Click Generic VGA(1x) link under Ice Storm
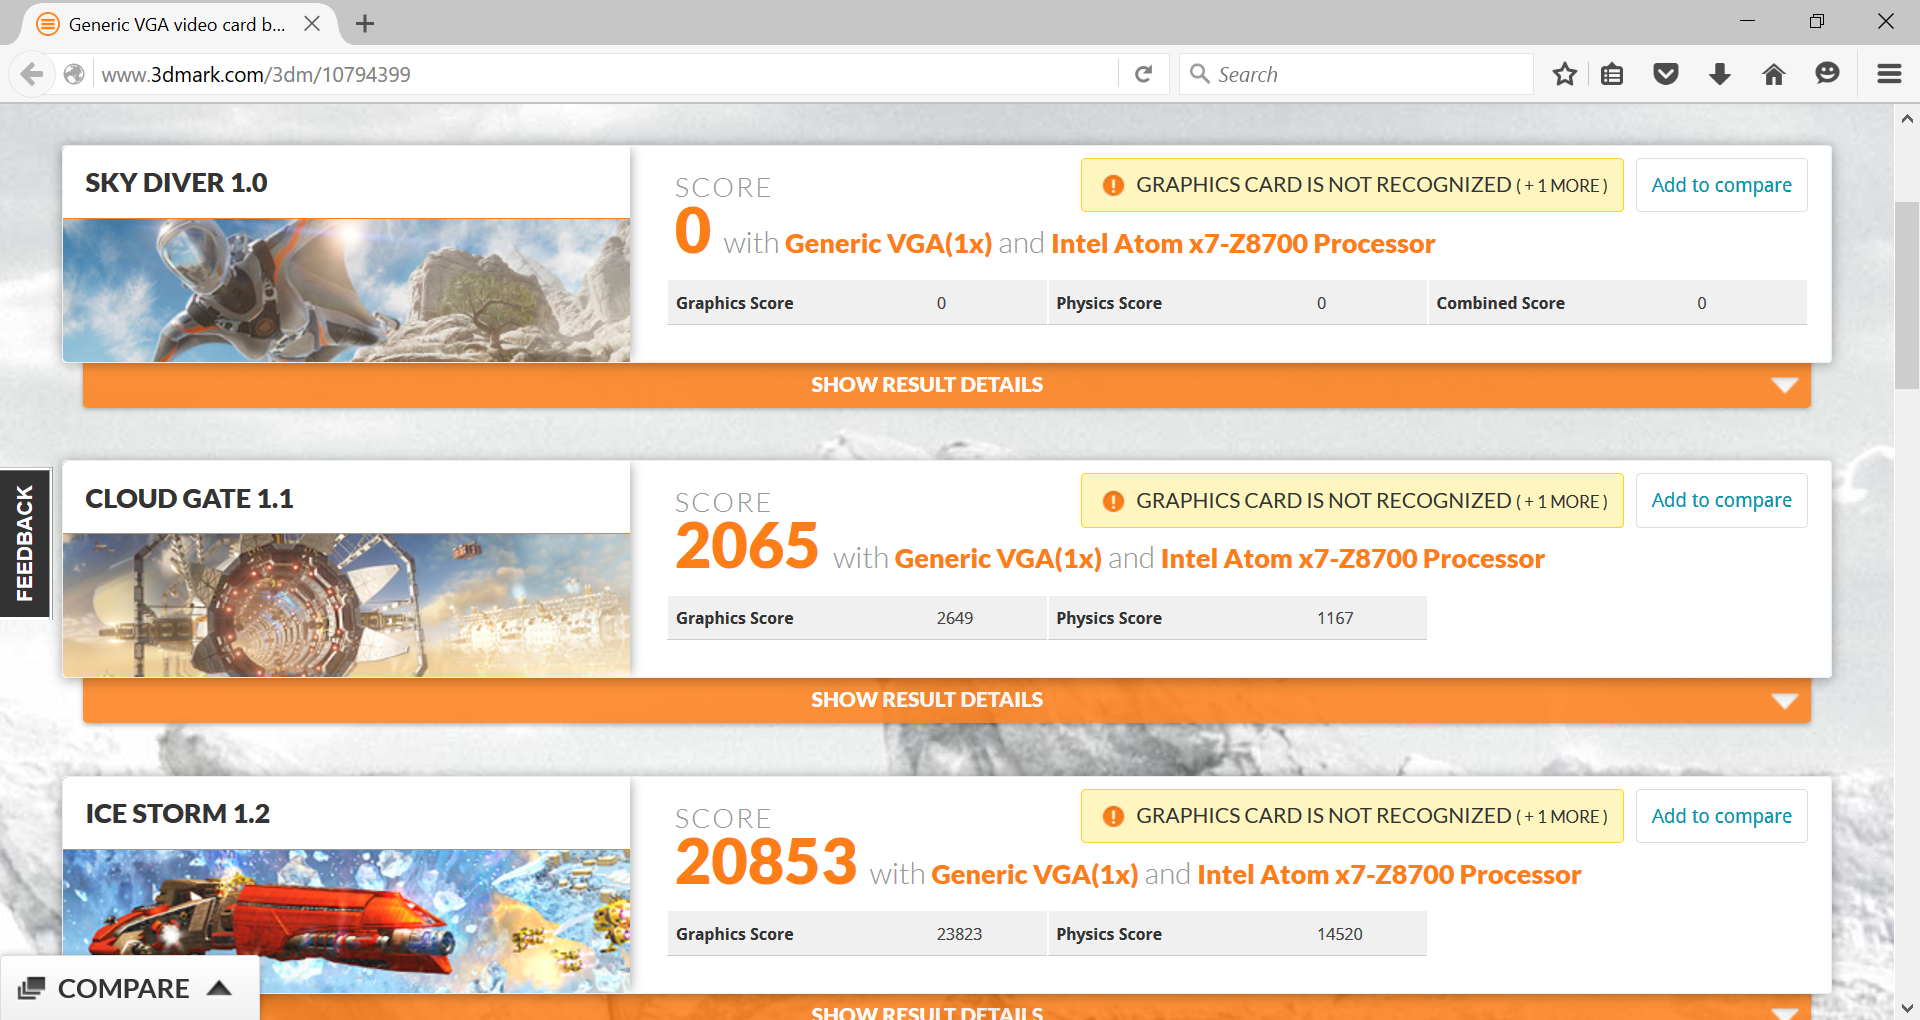Screen dimensions: 1920x1020 [1034, 874]
